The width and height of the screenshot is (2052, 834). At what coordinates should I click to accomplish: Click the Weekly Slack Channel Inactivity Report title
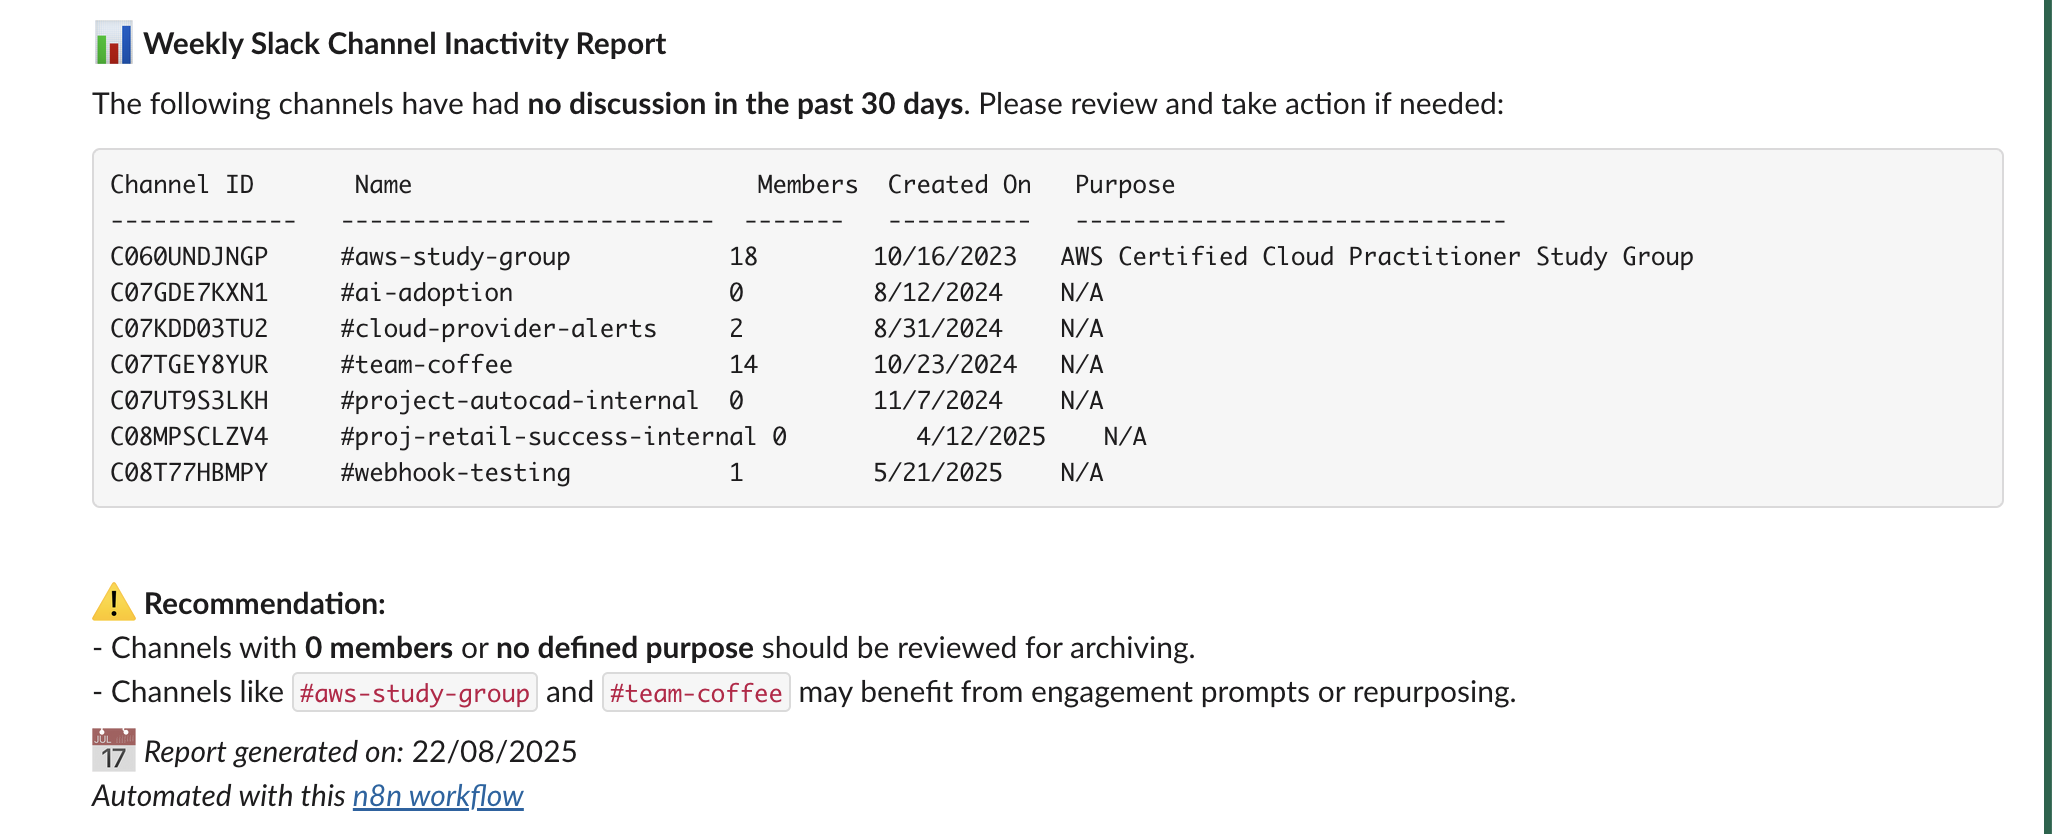404,44
